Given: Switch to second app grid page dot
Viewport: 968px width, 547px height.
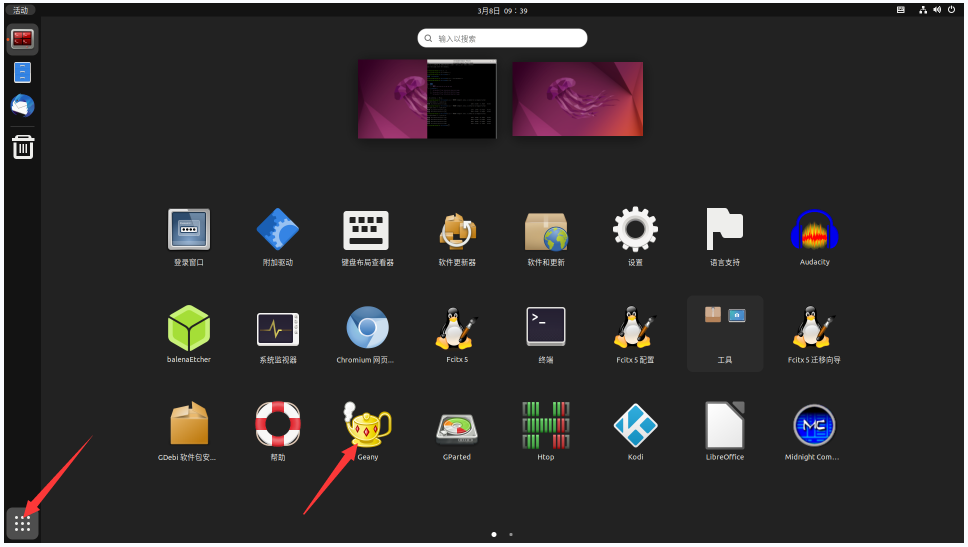Looking at the screenshot, I should point(511,535).
